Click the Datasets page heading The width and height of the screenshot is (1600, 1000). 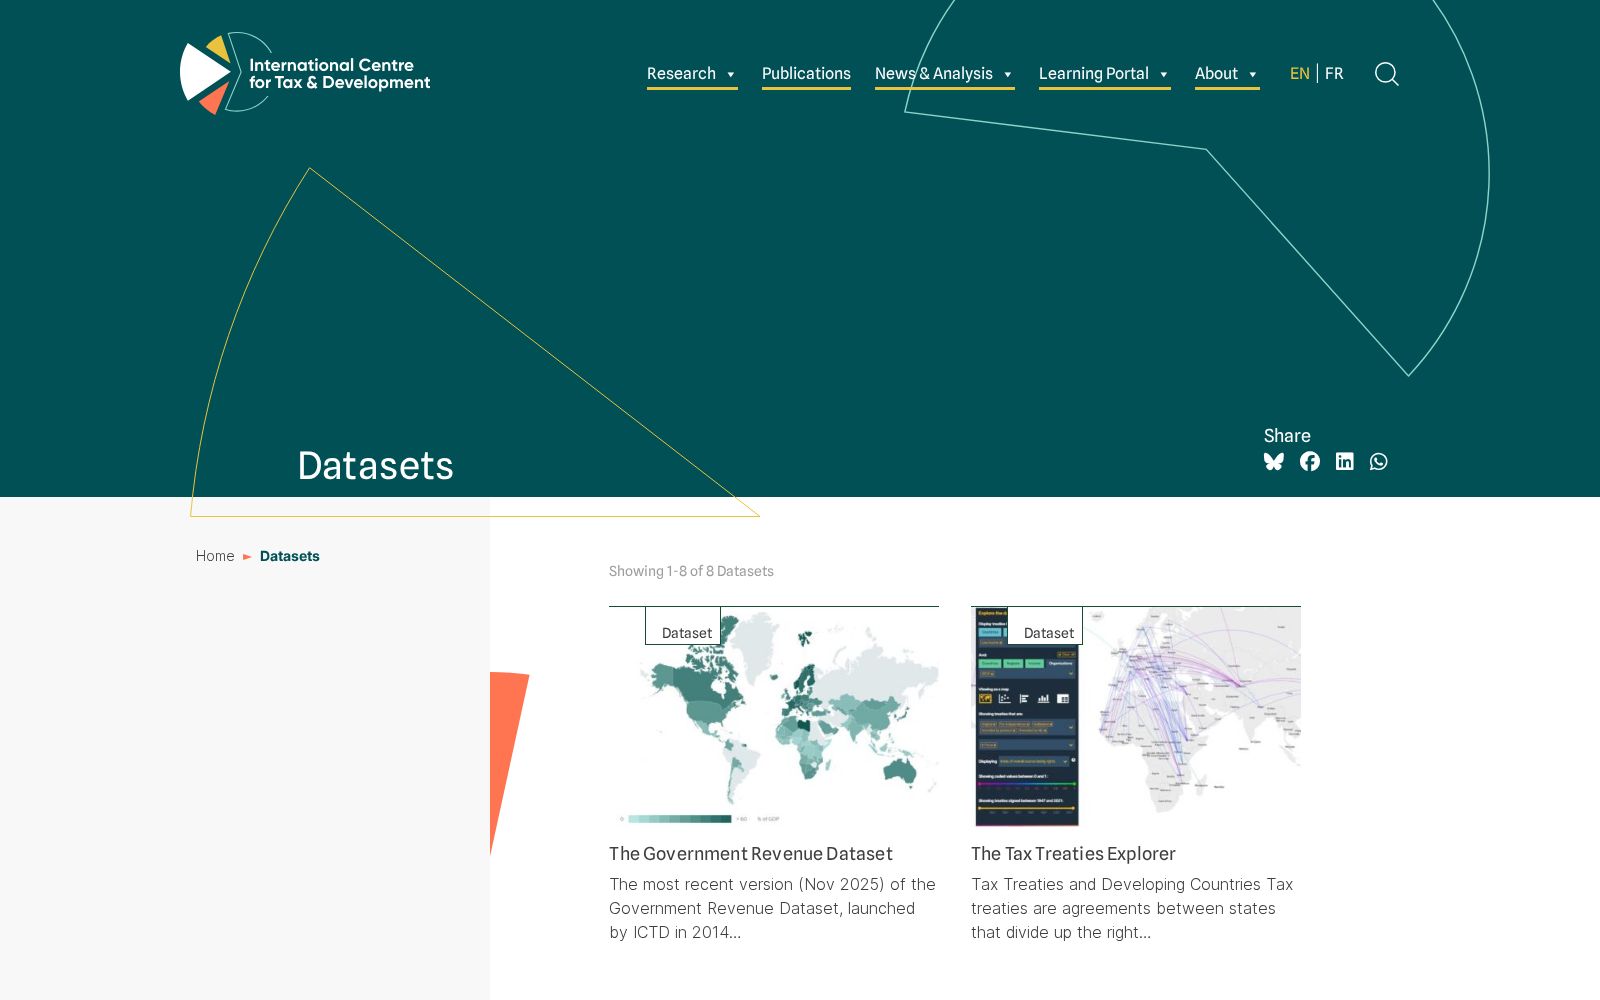click(x=376, y=466)
